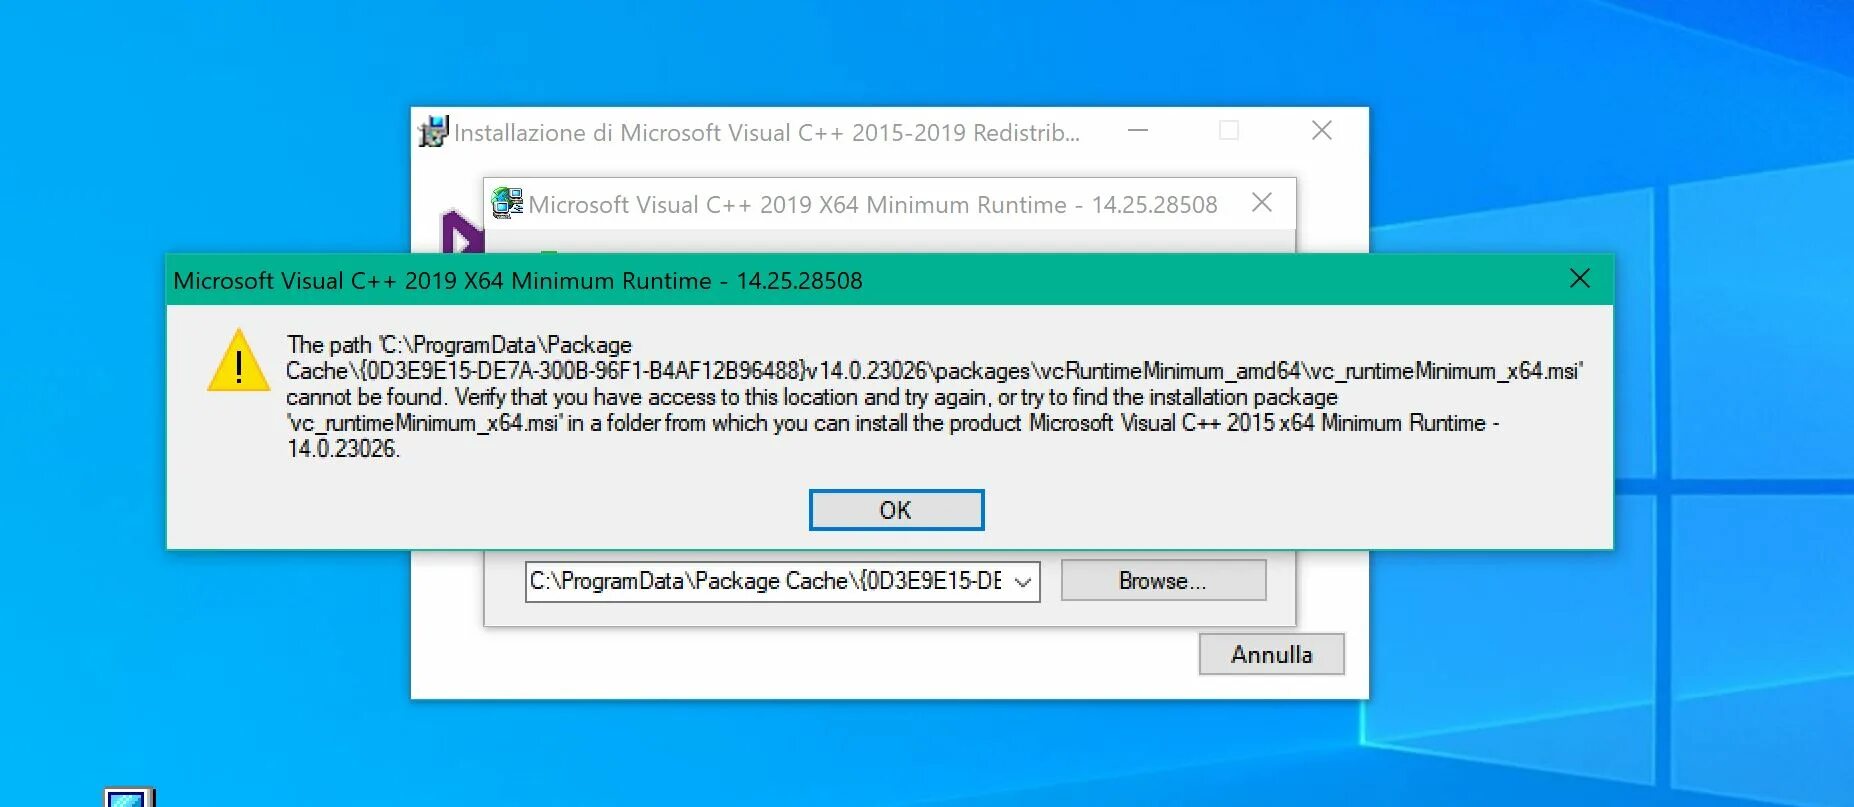Viewport: 1854px width, 807px height.
Task: Click the Minimum Runtime - 14.25.28508 grey title text
Action: (873, 205)
